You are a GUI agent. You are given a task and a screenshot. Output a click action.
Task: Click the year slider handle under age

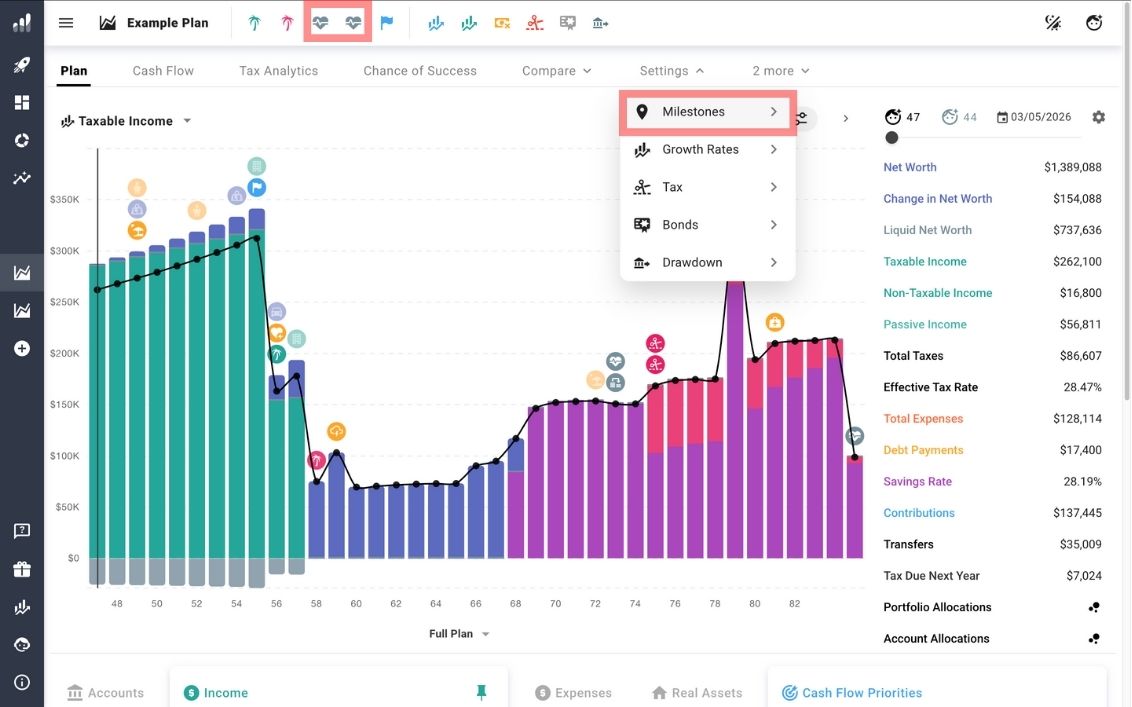click(892, 138)
